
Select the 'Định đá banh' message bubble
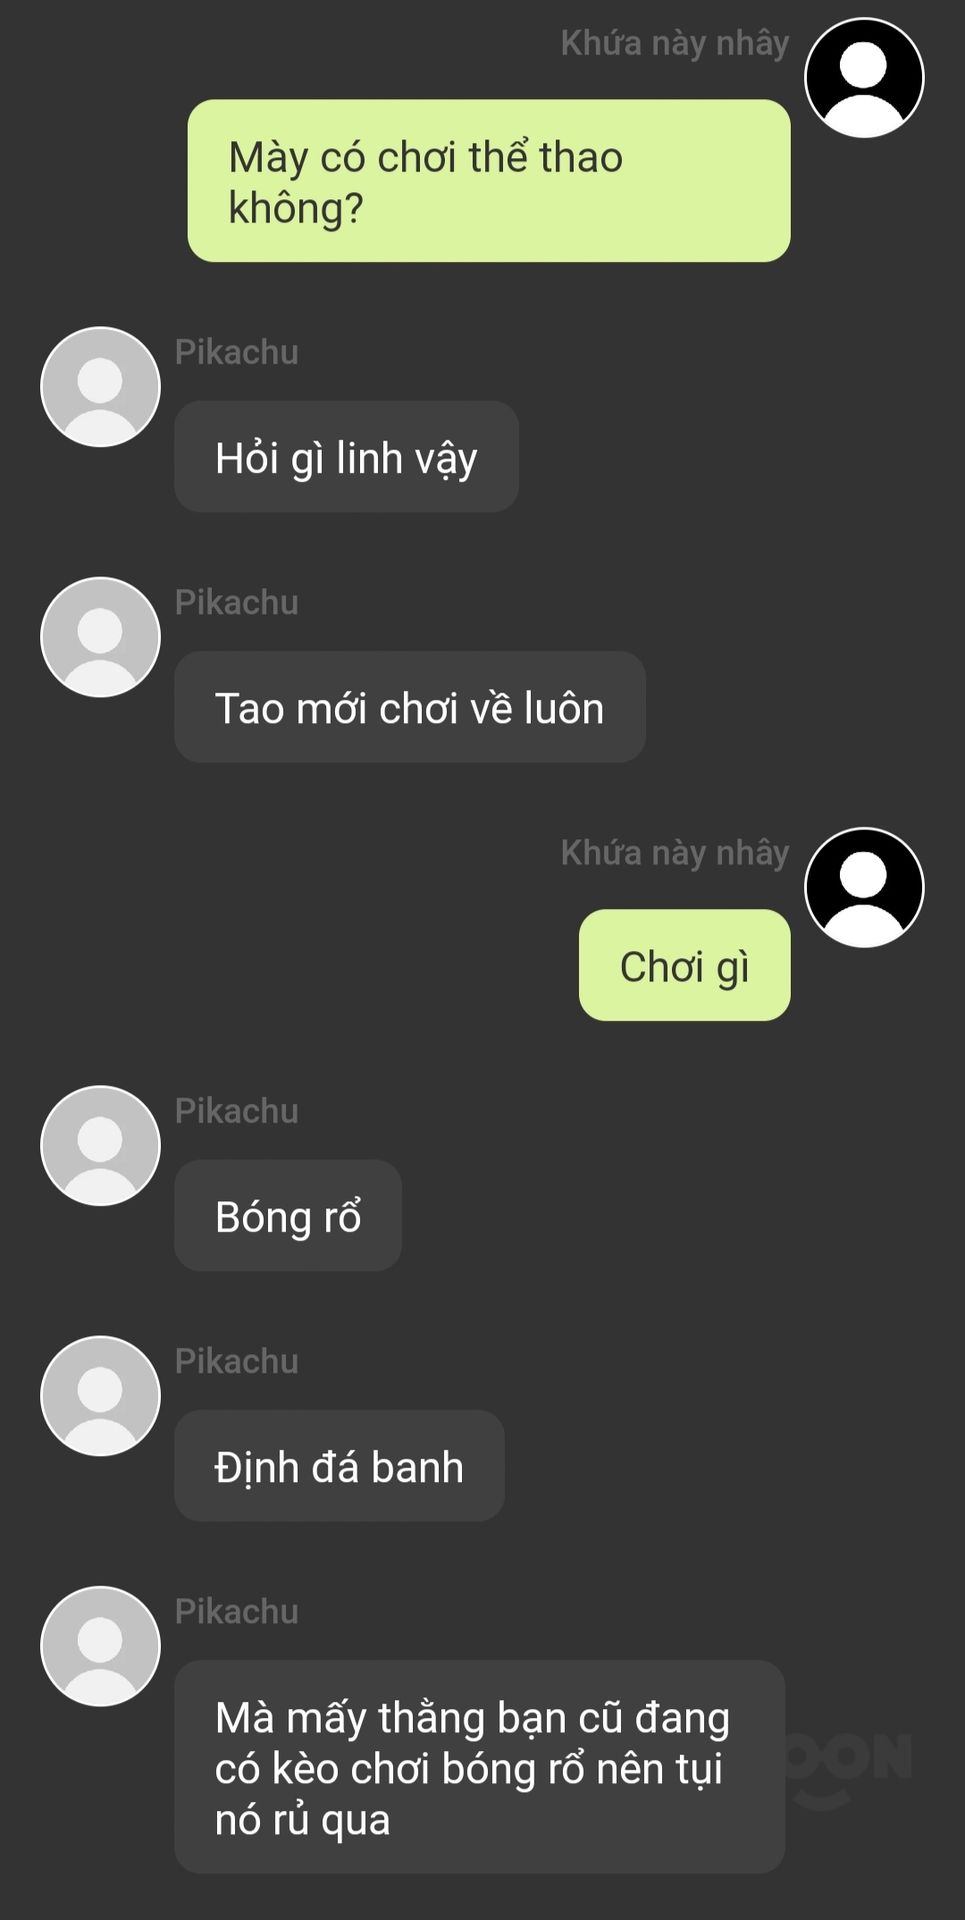point(339,1466)
